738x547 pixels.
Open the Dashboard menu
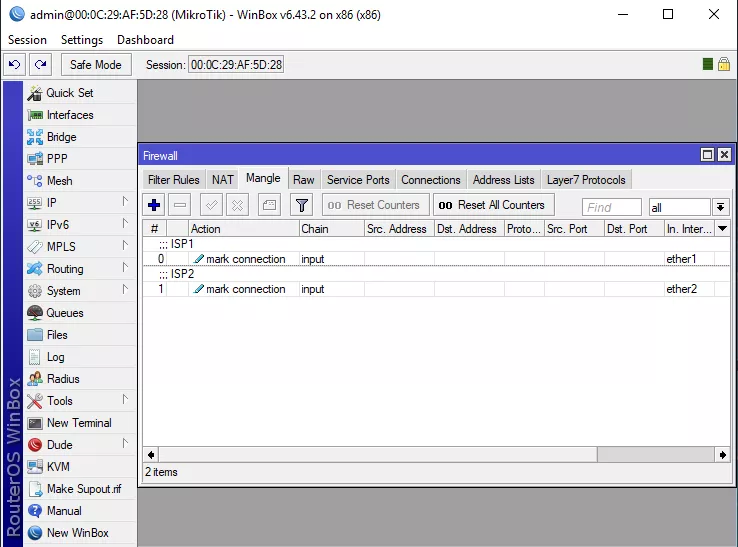point(145,40)
